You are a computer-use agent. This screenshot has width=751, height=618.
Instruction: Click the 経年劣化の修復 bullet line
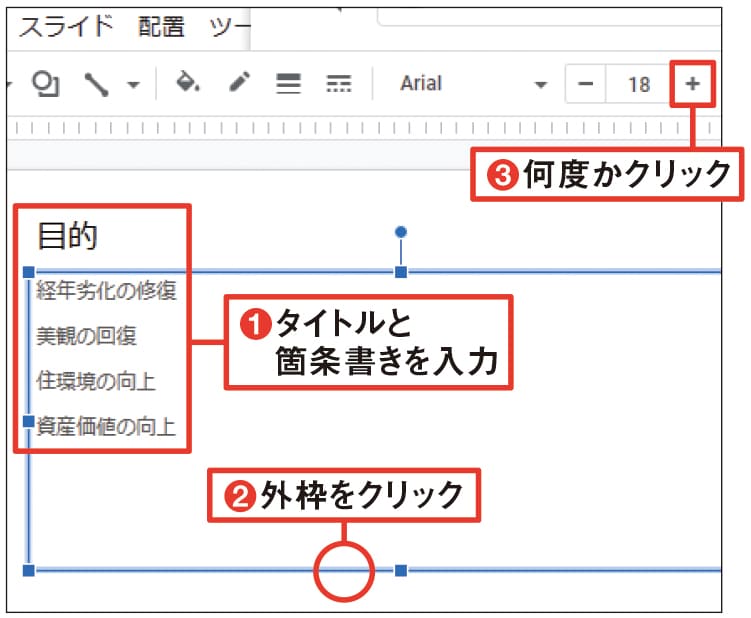tap(106, 290)
